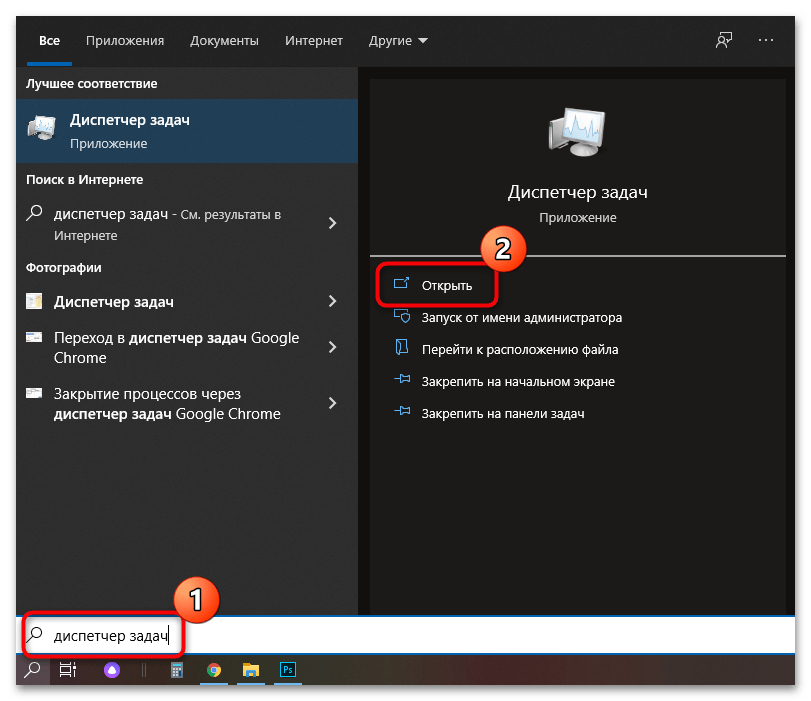The image size is (811, 701).
Task: Launch purple Alice assistant taskbar icon
Action: [x=112, y=670]
